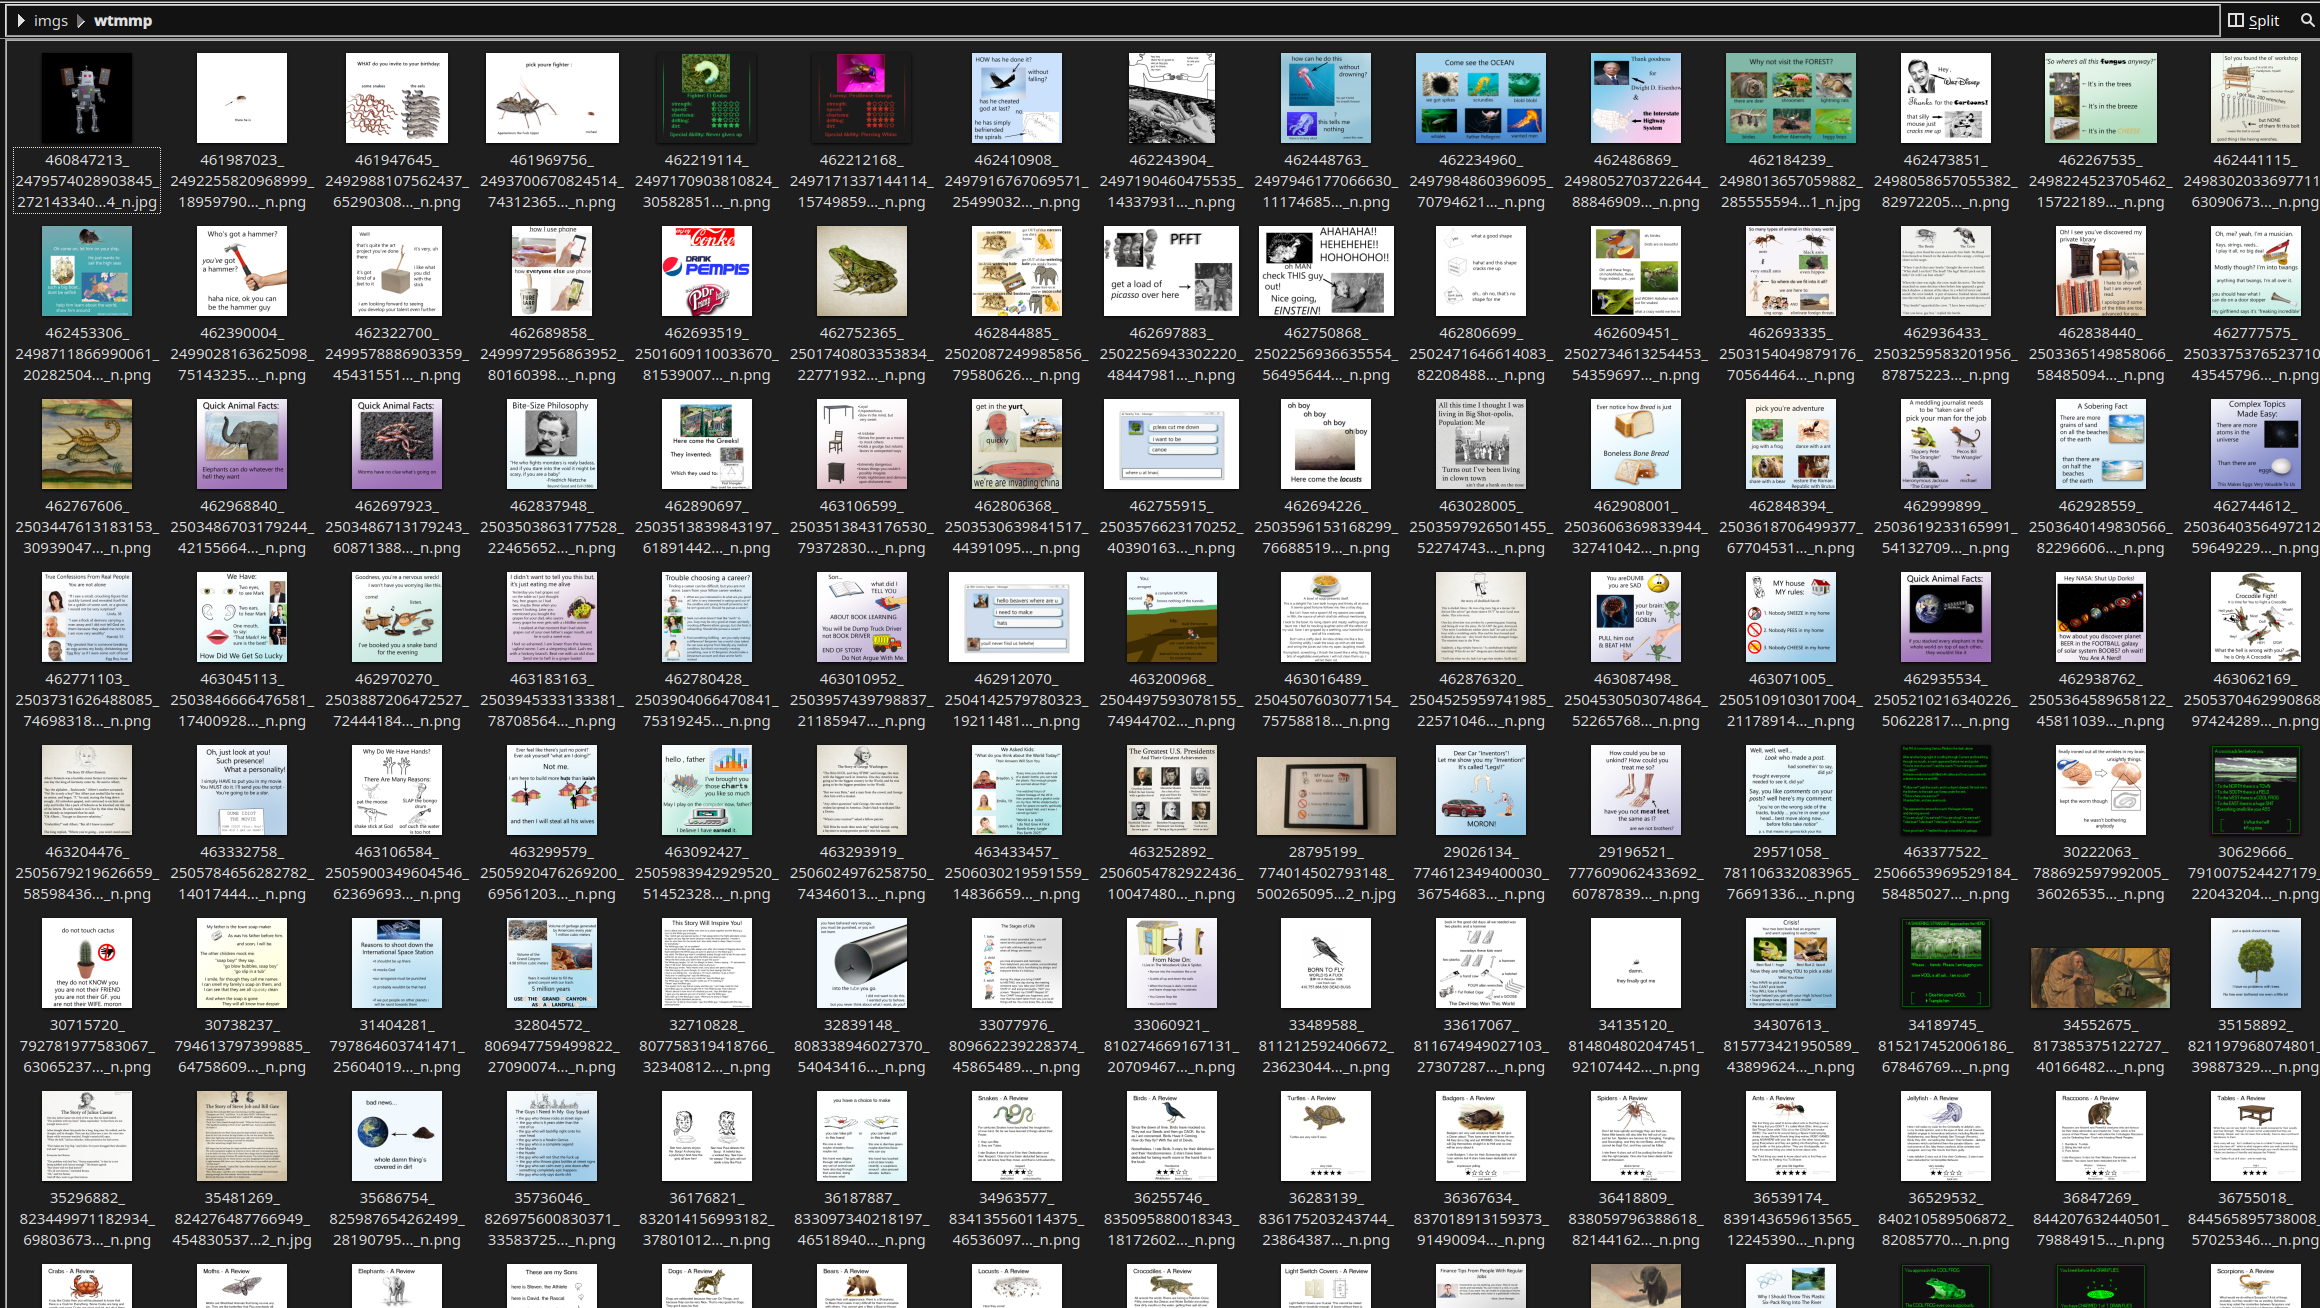Click the search magnifier icon
Screen dimensions: 2320x1308
pos(2307,20)
